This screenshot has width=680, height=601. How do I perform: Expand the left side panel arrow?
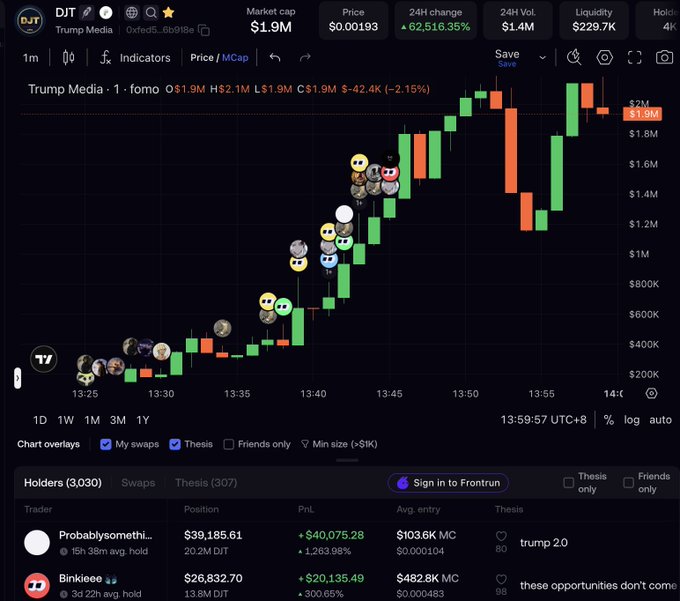coord(17,378)
